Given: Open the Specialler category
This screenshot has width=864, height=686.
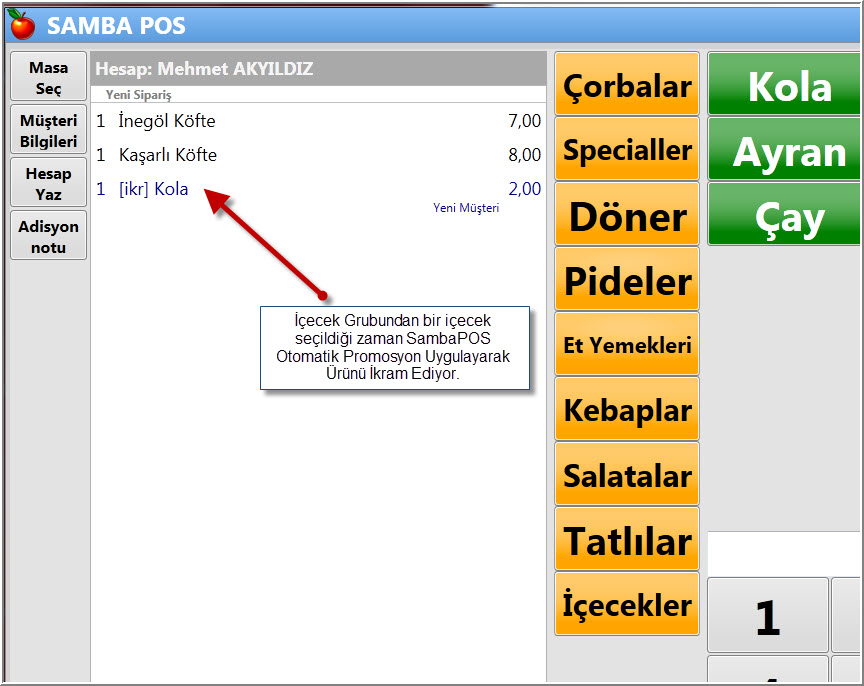Looking at the screenshot, I should (x=626, y=149).
